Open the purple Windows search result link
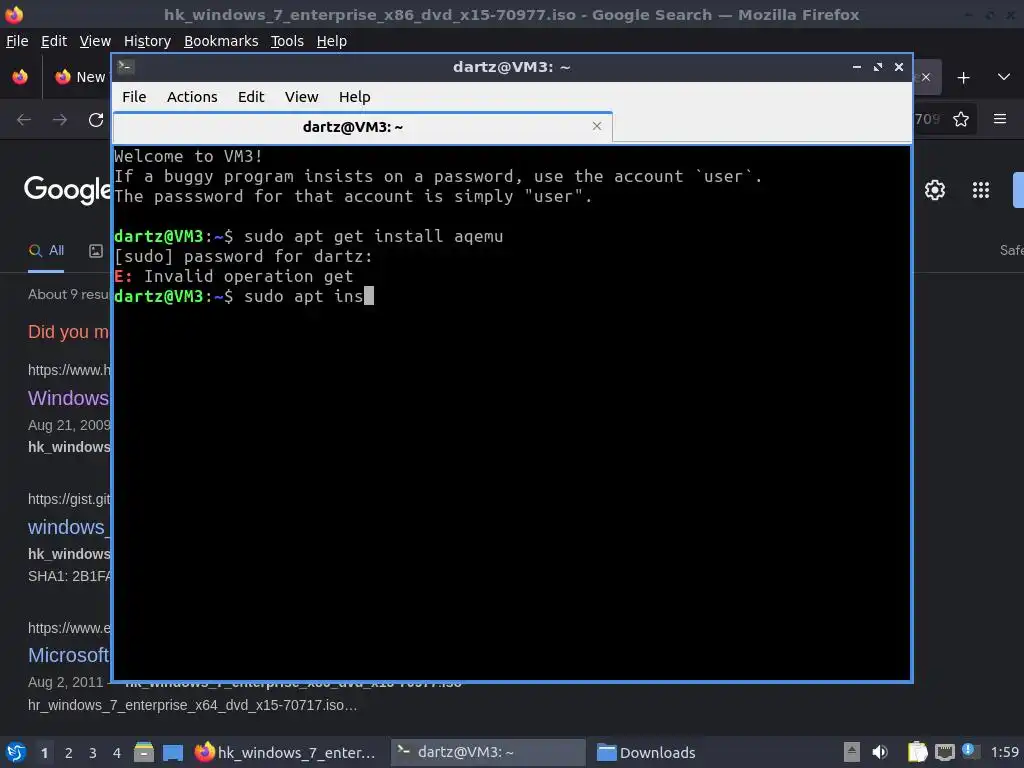1024x768 pixels. (69, 398)
